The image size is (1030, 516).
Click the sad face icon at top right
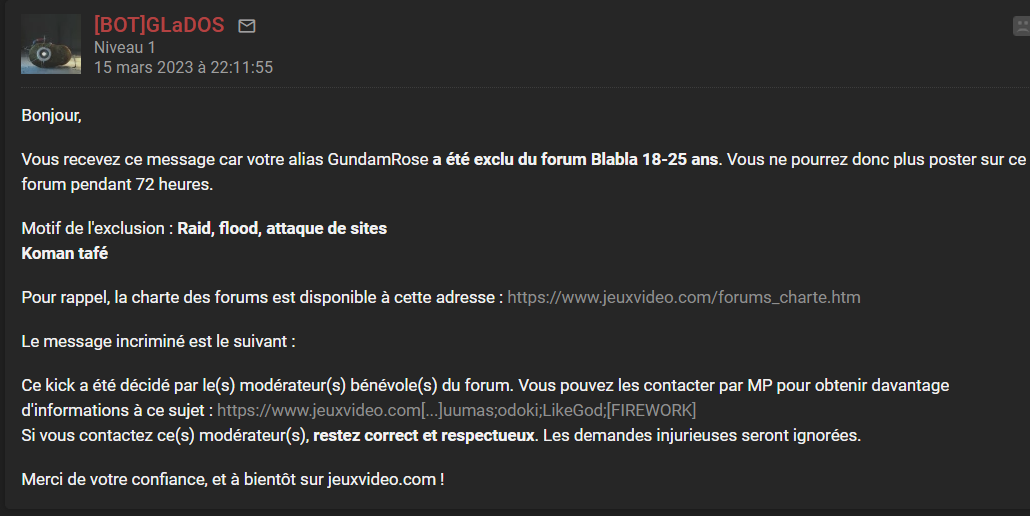click(x=1022, y=27)
